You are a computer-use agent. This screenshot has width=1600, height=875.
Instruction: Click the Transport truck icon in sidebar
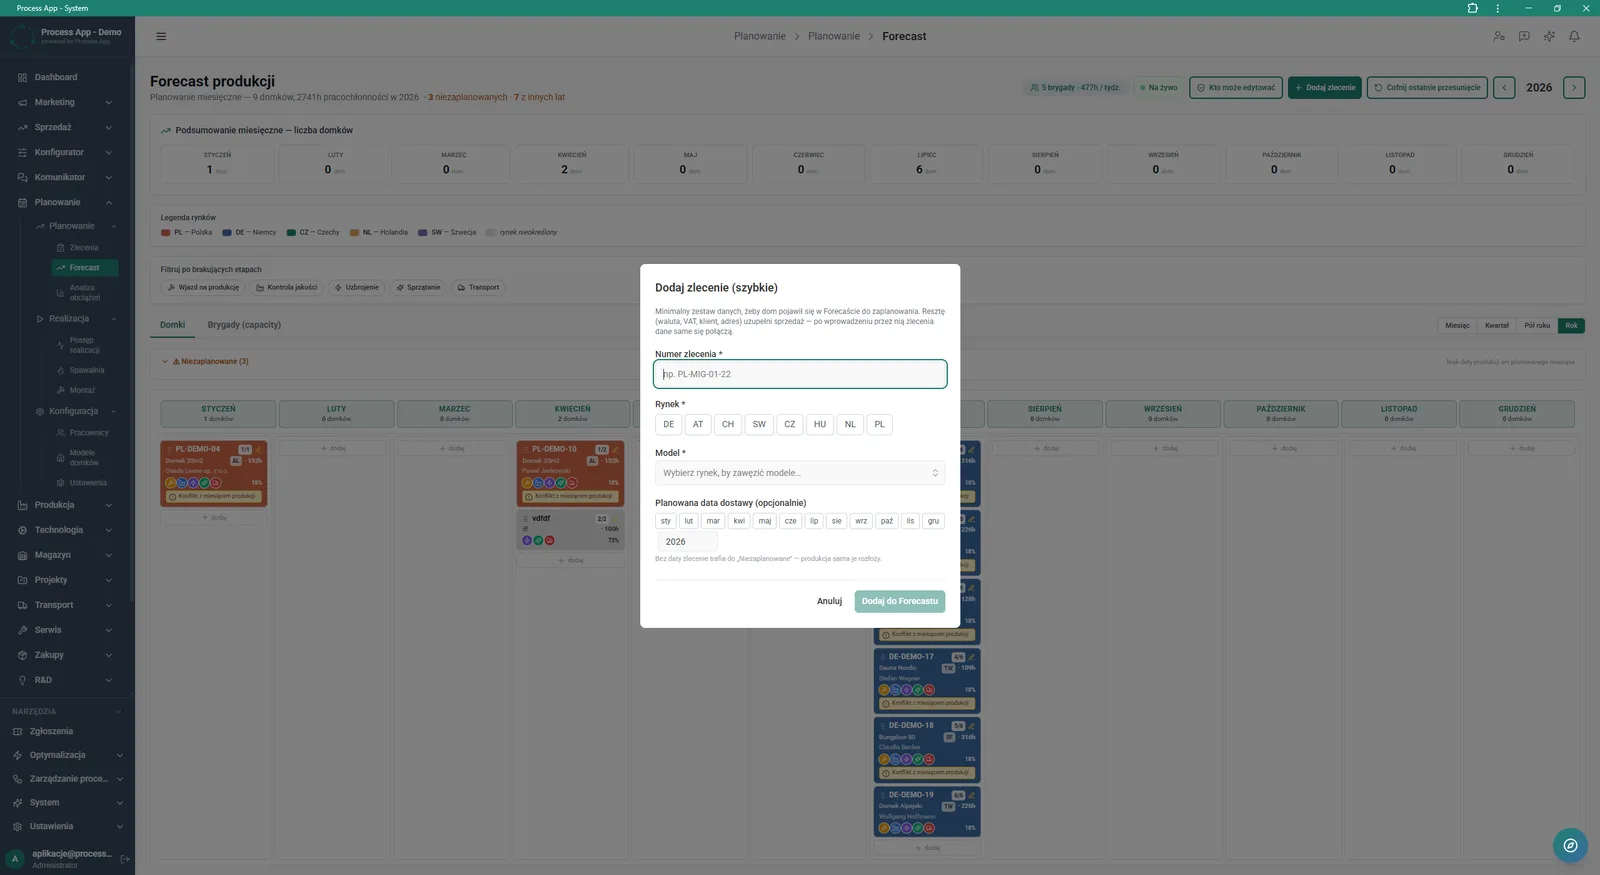coord(22,605)
